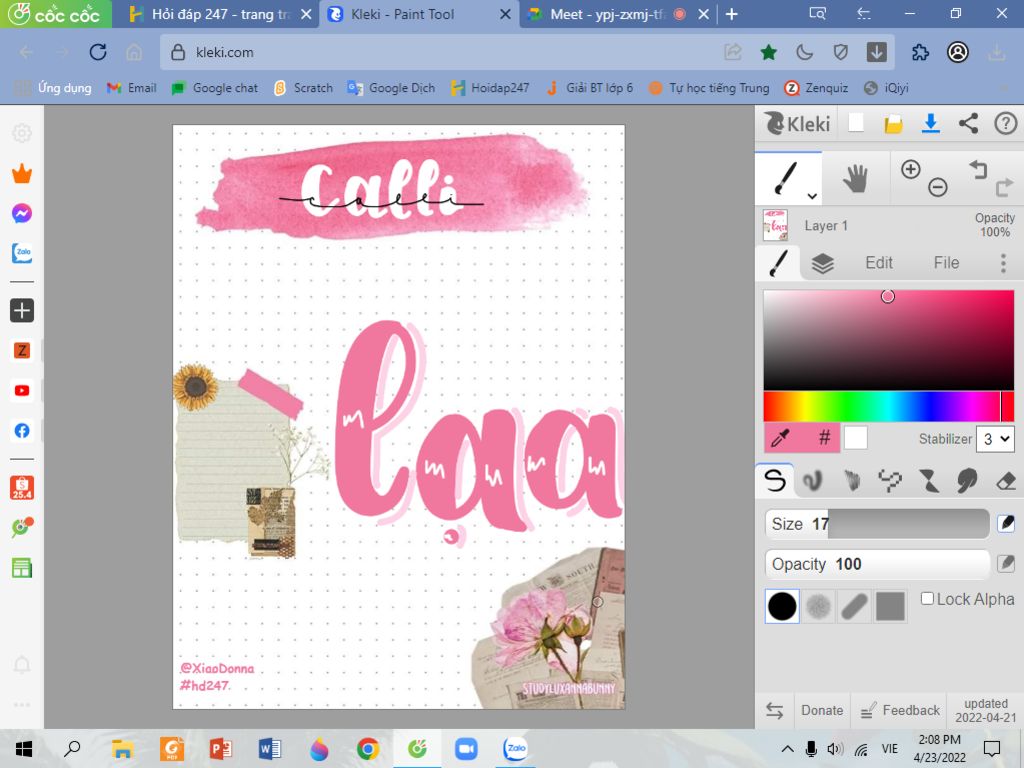This screenshot has width=1024, height=768.
Task: Toggle dark mode with the moon icon
Action: click(805, 52)
